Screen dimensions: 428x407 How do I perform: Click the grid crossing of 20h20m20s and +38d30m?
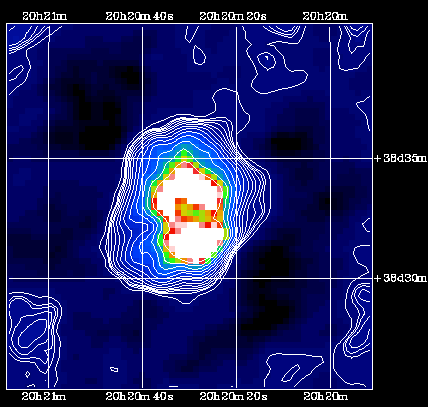(x=236, y=278)
